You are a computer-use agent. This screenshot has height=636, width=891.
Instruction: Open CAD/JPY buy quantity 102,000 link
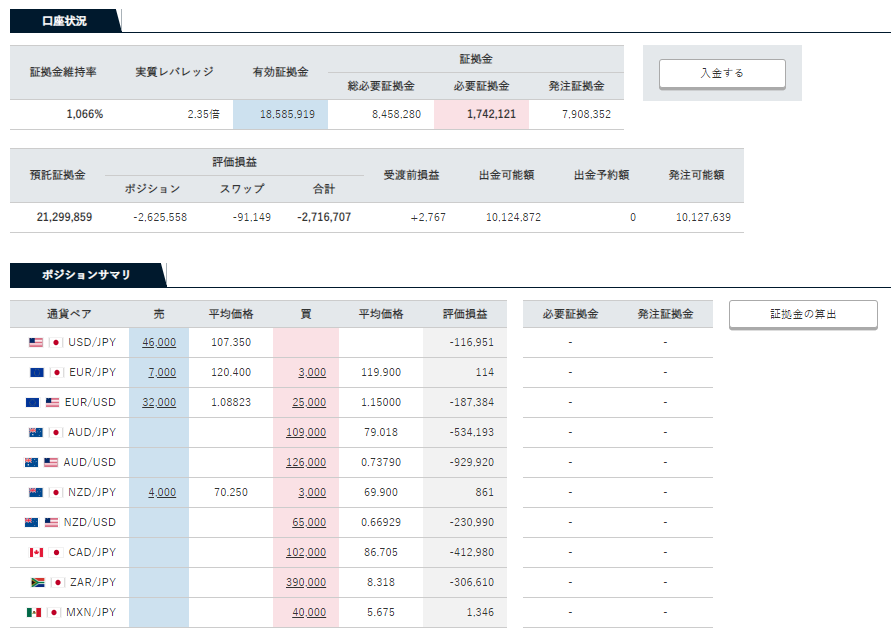coord(306,552)
